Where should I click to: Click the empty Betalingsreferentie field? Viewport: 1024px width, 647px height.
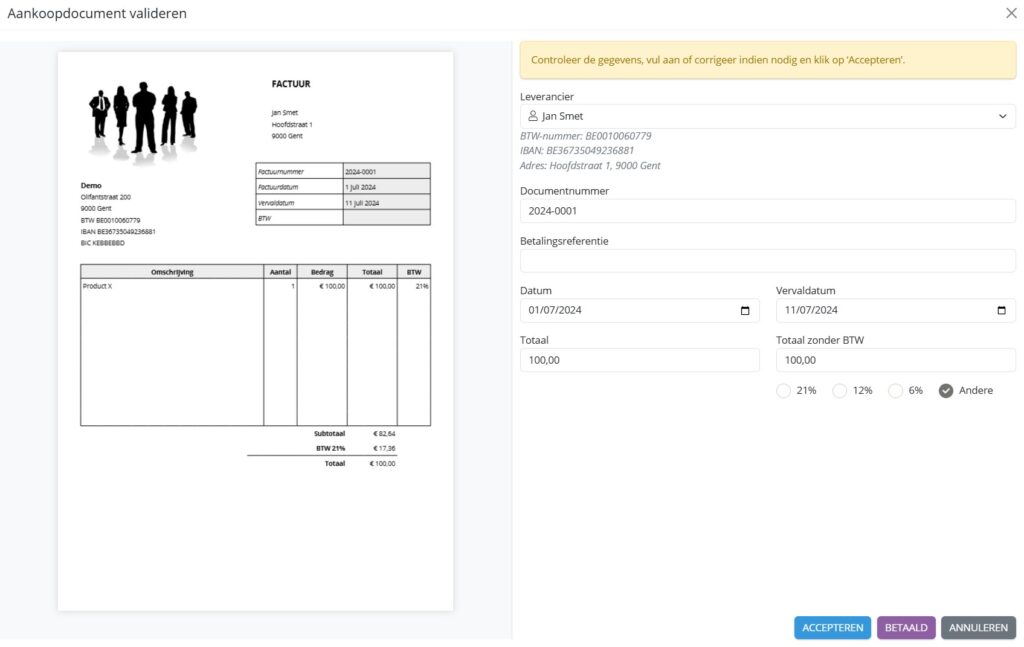(767, 261)
